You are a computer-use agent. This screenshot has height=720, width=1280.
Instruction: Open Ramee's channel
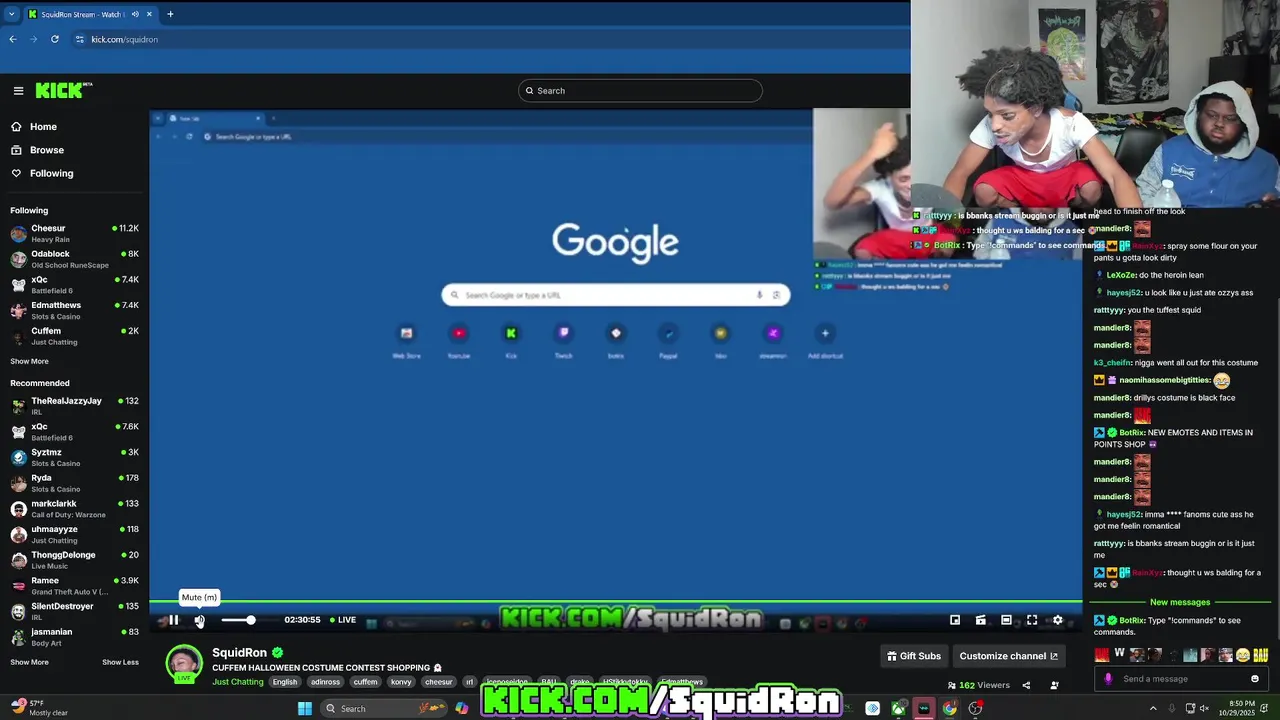(x=74, y=586)
